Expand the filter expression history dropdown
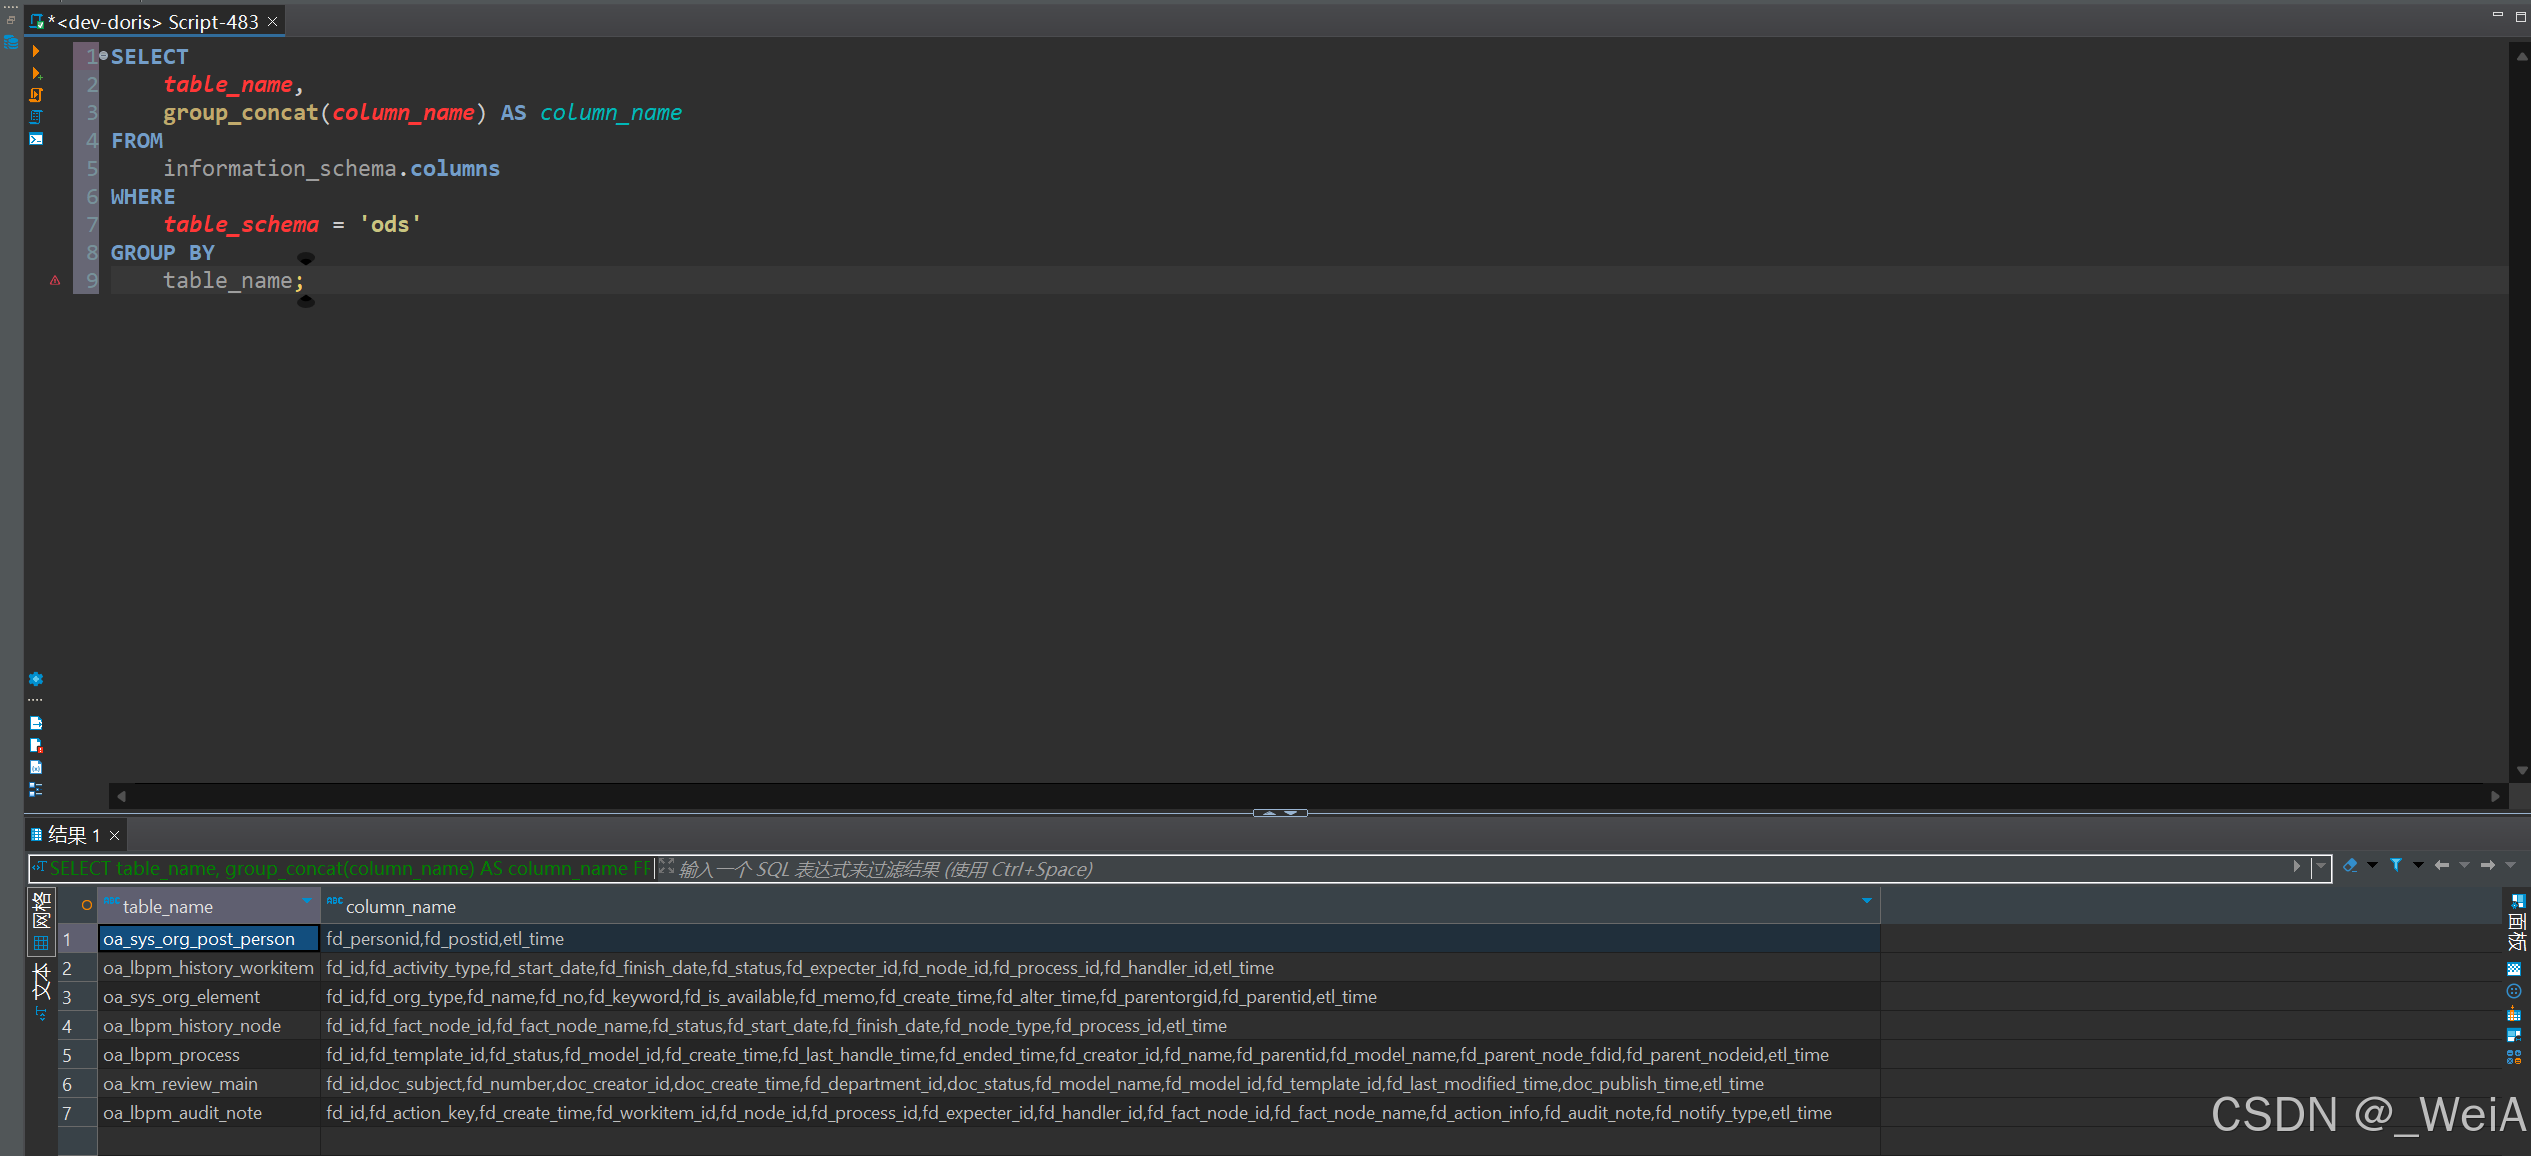 click(x=2320, y=867)
